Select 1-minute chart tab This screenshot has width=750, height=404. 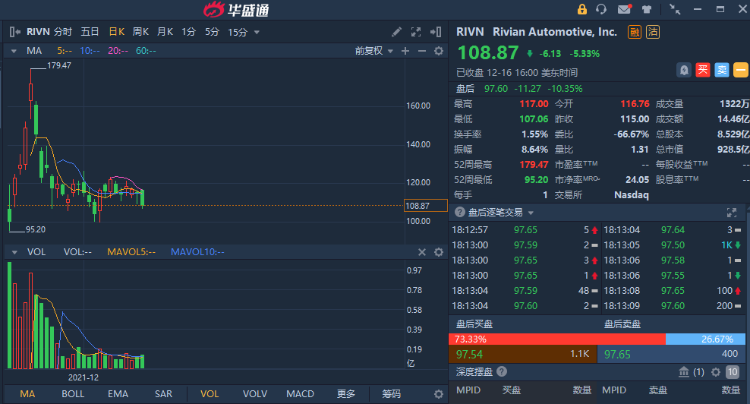click(x=188, y=32)
